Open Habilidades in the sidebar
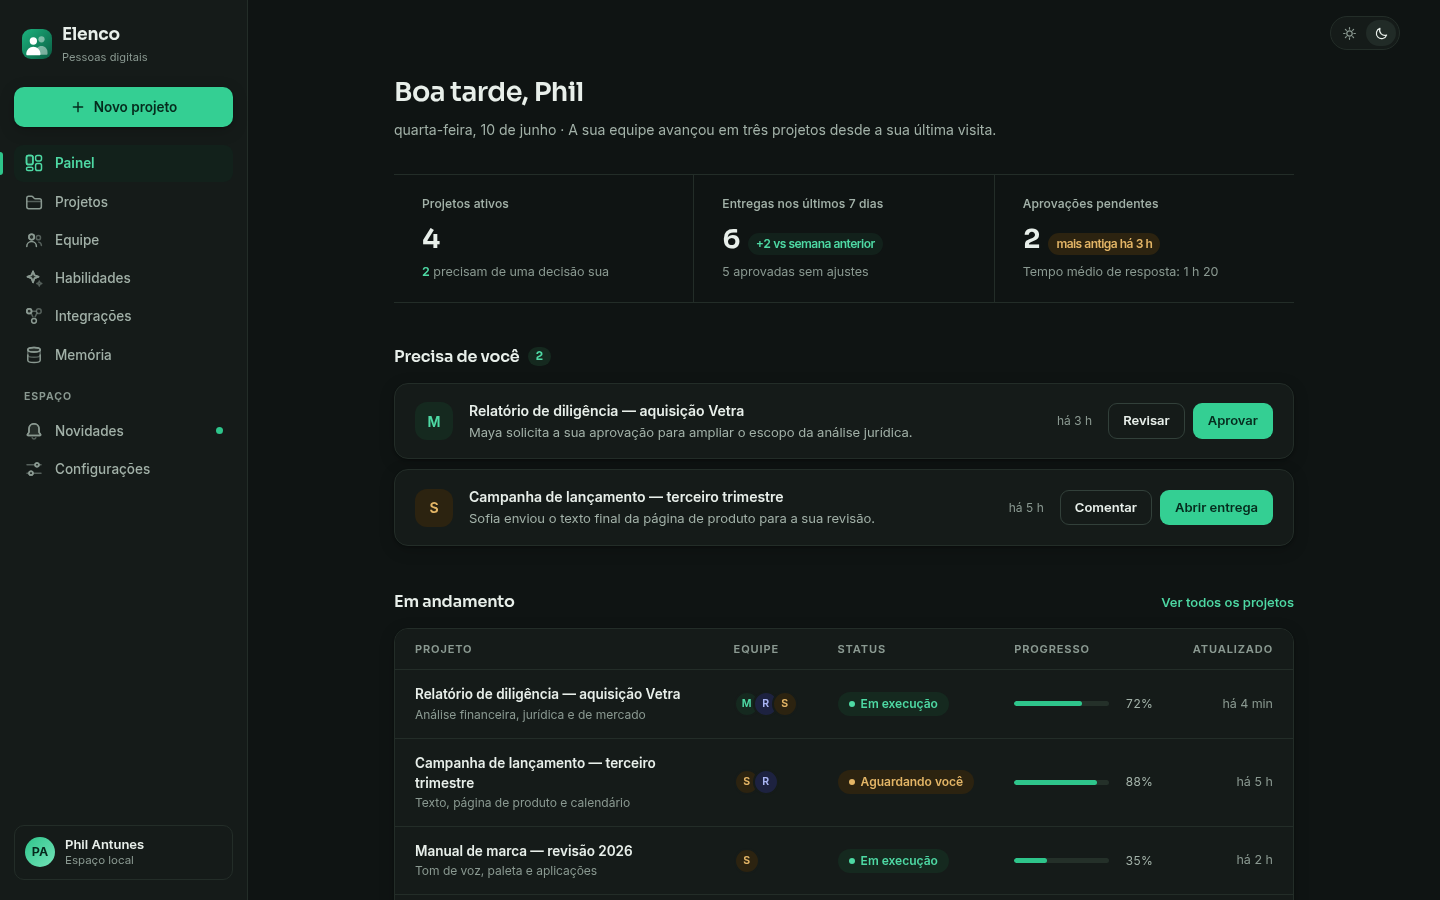The image size is (1440, 900). [x=123, y=278]
